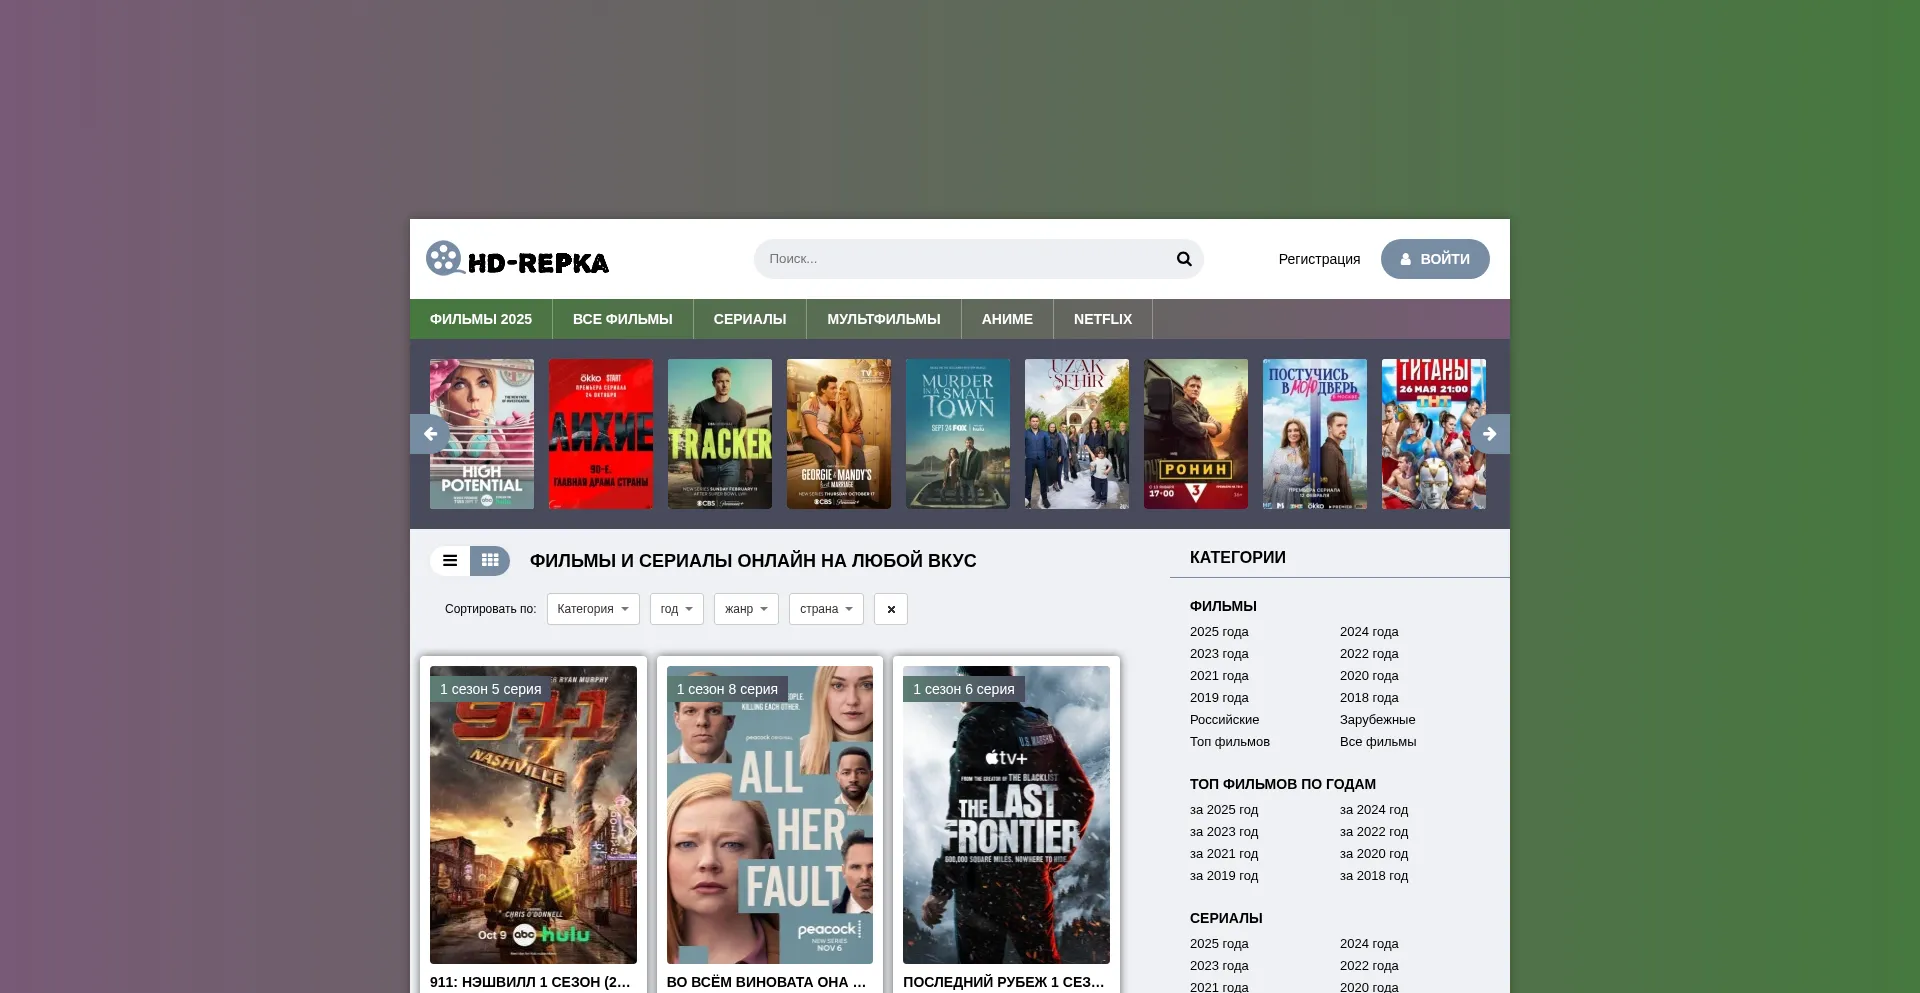The height and width of the screenshot is (993, 1920).
Task: Open the жанр filter dropdown
Action: click(x=746, y=609)
